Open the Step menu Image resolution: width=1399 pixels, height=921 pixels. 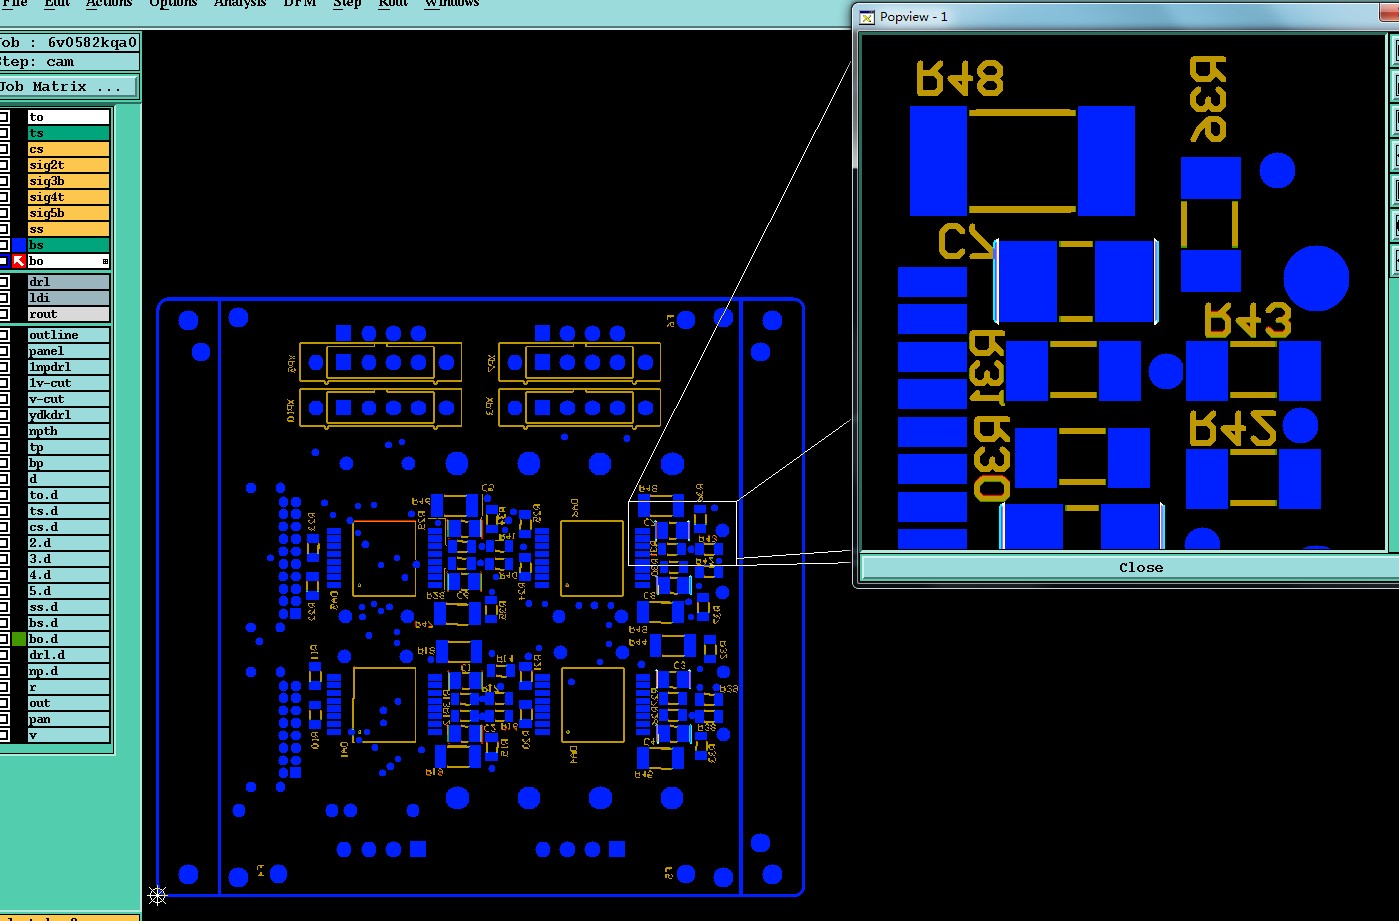click(347, 4)
